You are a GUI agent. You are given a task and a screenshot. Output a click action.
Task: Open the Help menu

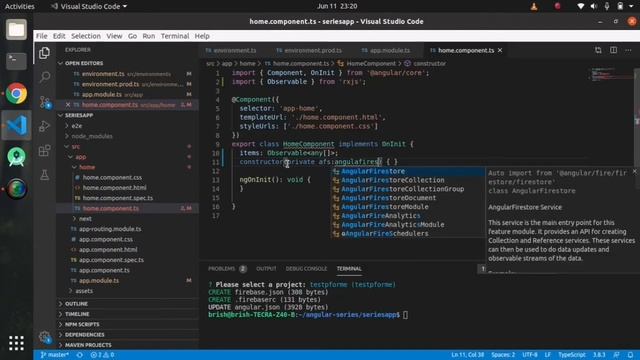coord(202,36)
